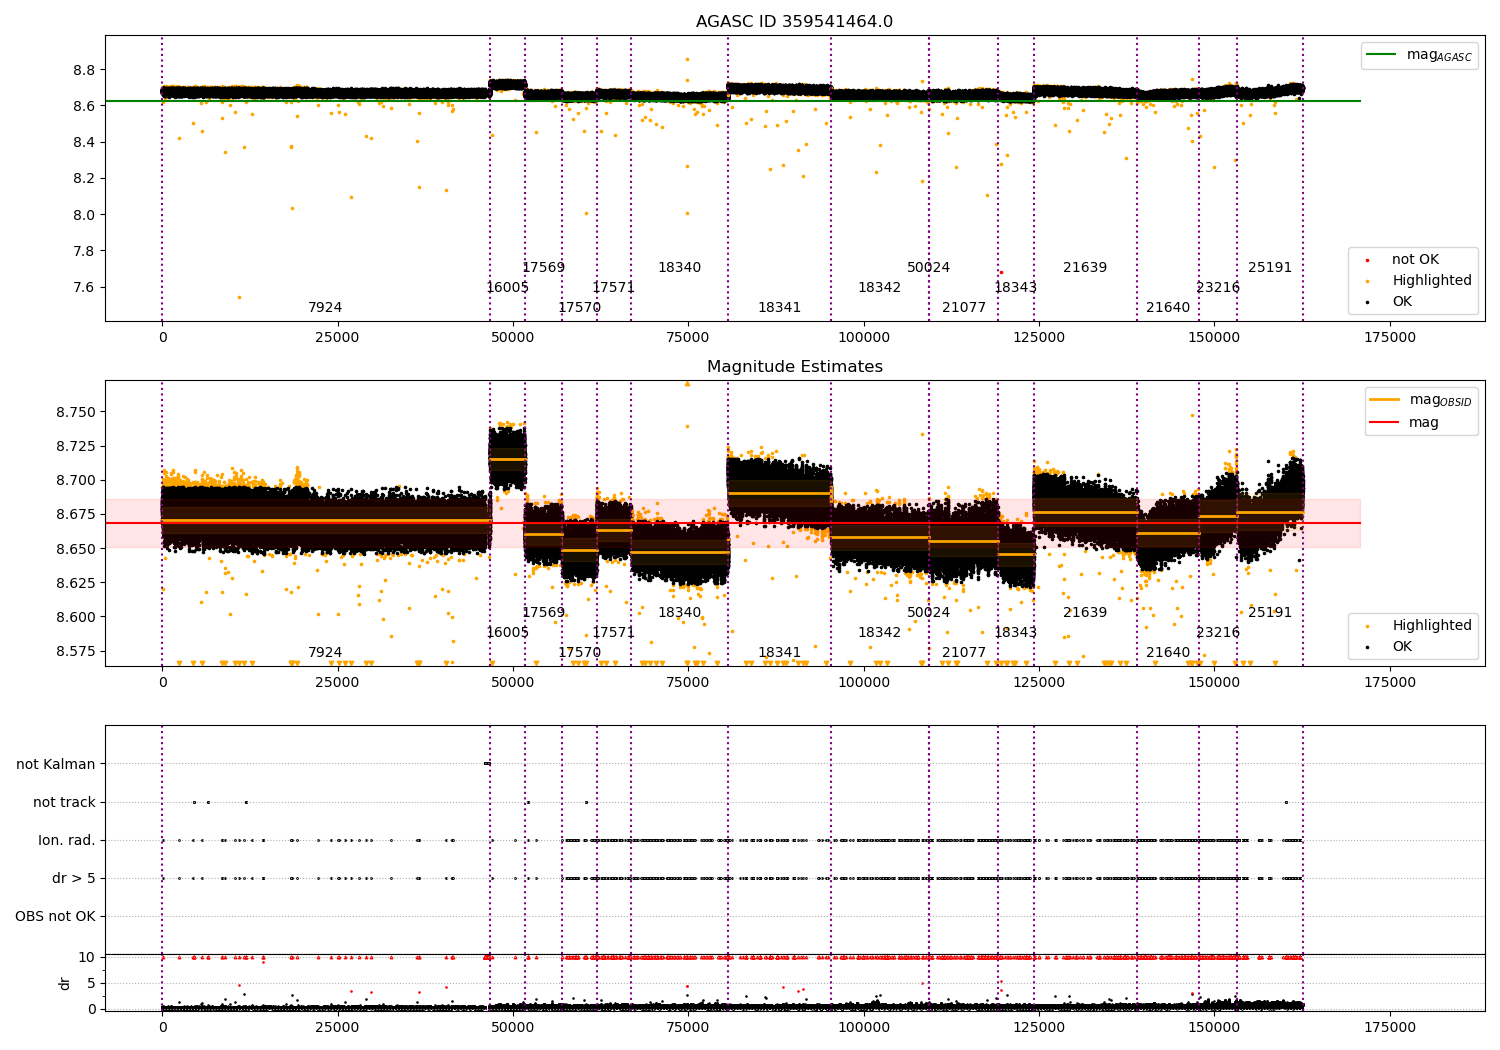1500x1050 pixels.
Task: Click obsid 17569 in Magnitude Estimates panel
Action: pyautogui.click(x=543, y=613)
